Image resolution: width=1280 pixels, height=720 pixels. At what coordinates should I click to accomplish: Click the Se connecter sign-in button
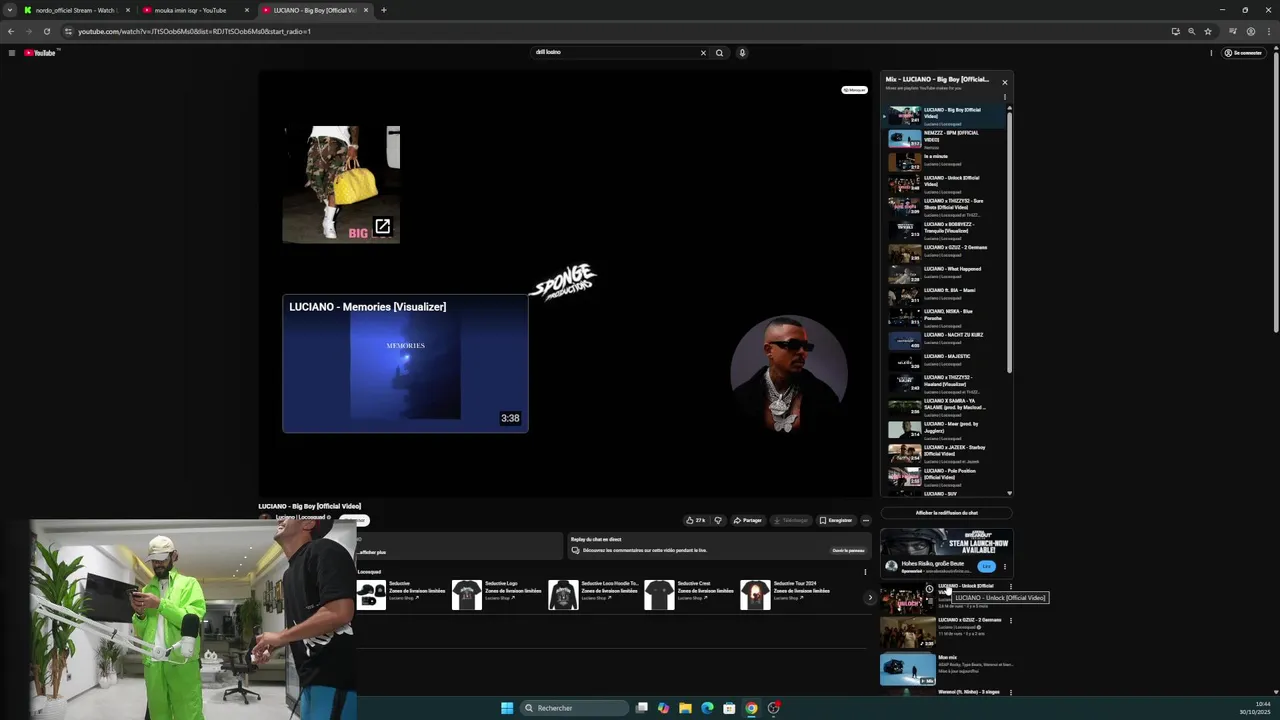pyautogui.click(x=1244, y=53)
